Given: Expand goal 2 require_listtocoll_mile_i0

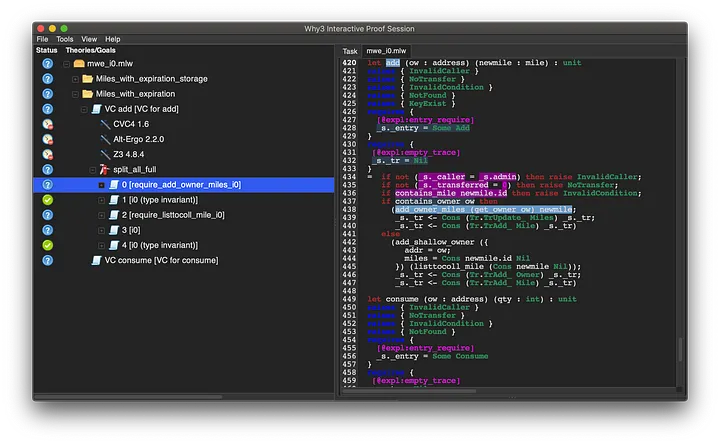Looking at the screenshot, I should 101,215.
